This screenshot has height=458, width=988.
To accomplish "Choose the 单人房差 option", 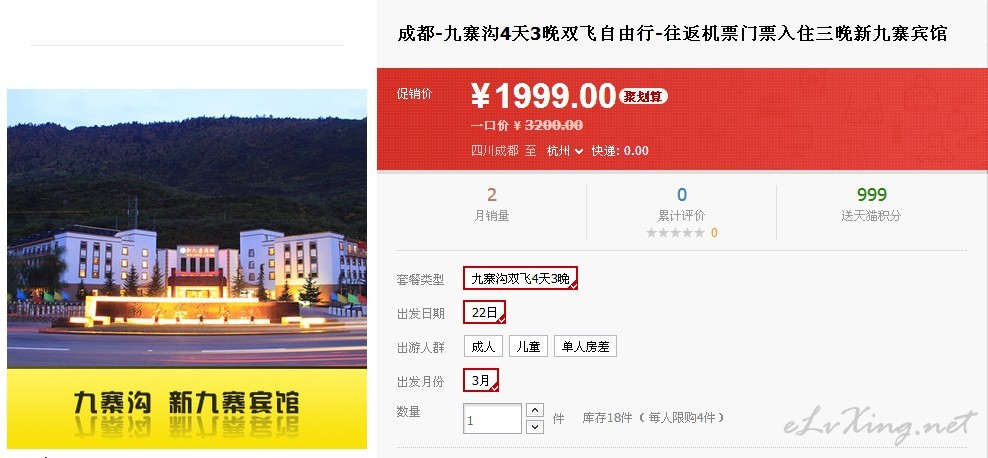I will 585,346.
